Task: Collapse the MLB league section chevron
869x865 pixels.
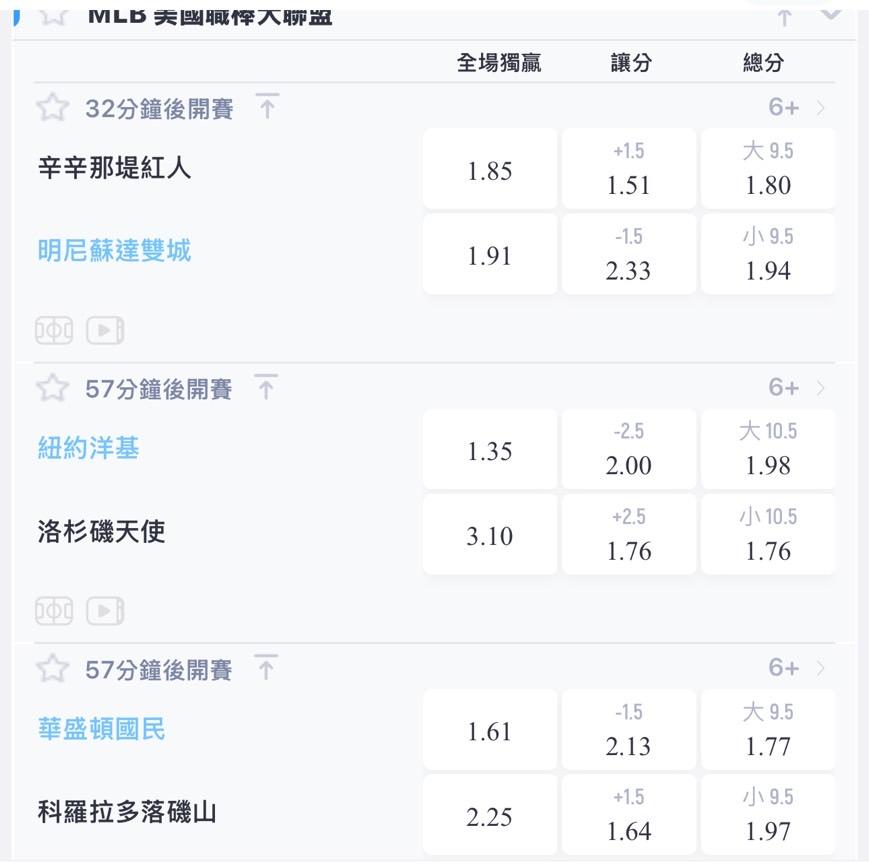Action: (831, 13)
